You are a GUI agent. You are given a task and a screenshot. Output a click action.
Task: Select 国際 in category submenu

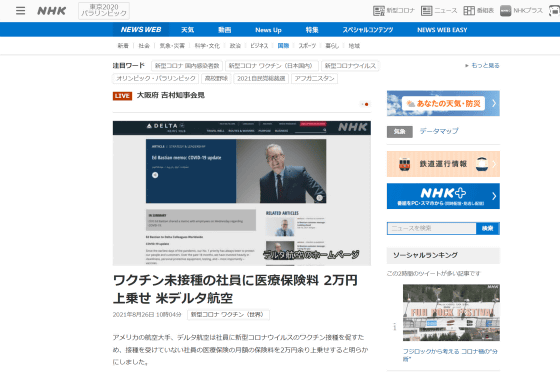tap(283, 46)
